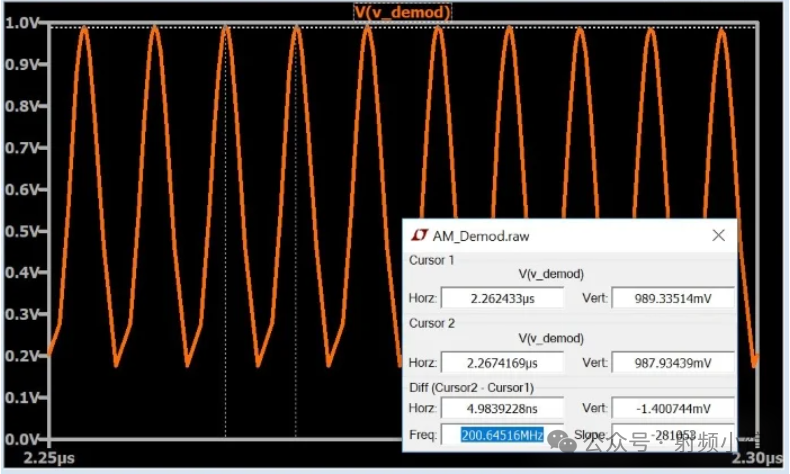Click the 0.5V label on vertical axis
This screenshot has height=474, width=790.
click(x=22, y=230)
